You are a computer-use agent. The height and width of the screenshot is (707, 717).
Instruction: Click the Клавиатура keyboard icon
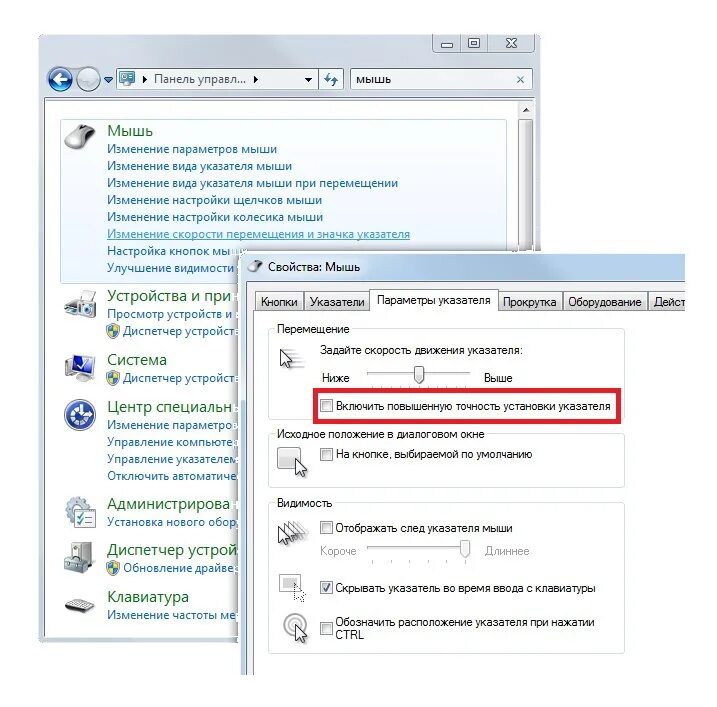pyautogui.click(x=80, y=605)
